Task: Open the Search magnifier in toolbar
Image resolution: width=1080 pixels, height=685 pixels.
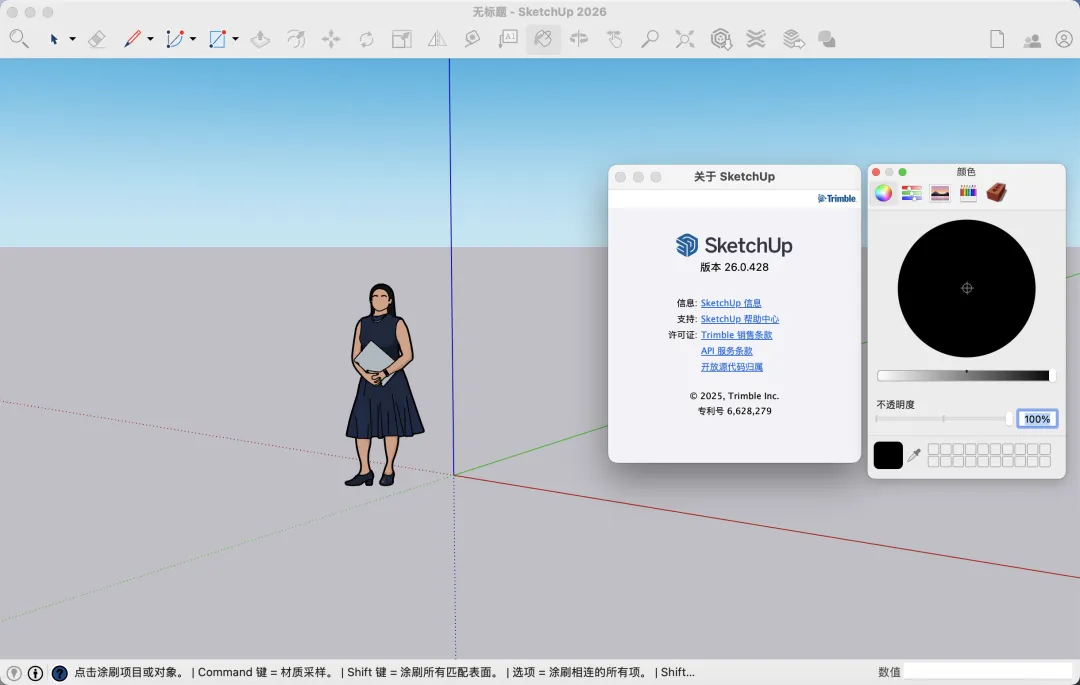Action: 19,39
